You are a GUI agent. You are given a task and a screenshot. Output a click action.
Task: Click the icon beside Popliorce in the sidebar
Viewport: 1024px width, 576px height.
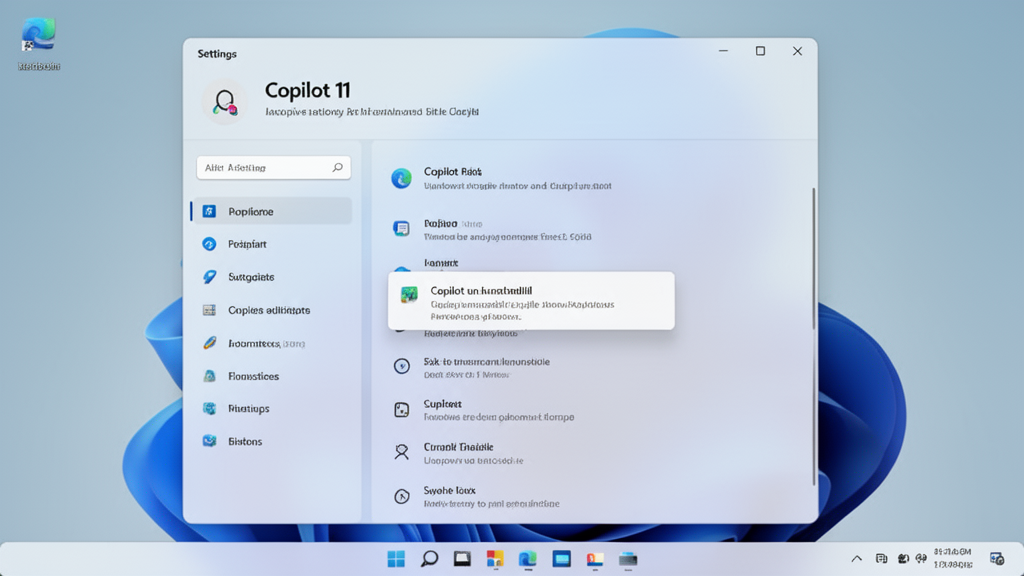[x=209, y=211]
